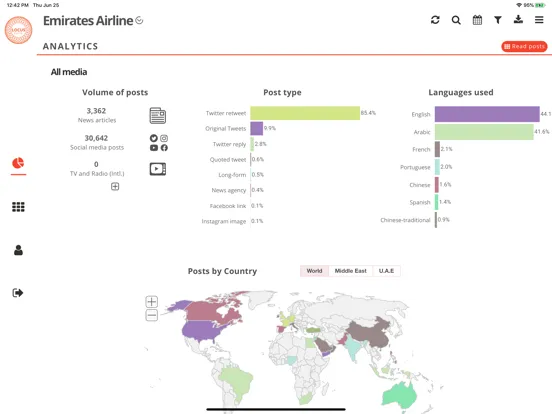Click the download icon

coord(518,19)
